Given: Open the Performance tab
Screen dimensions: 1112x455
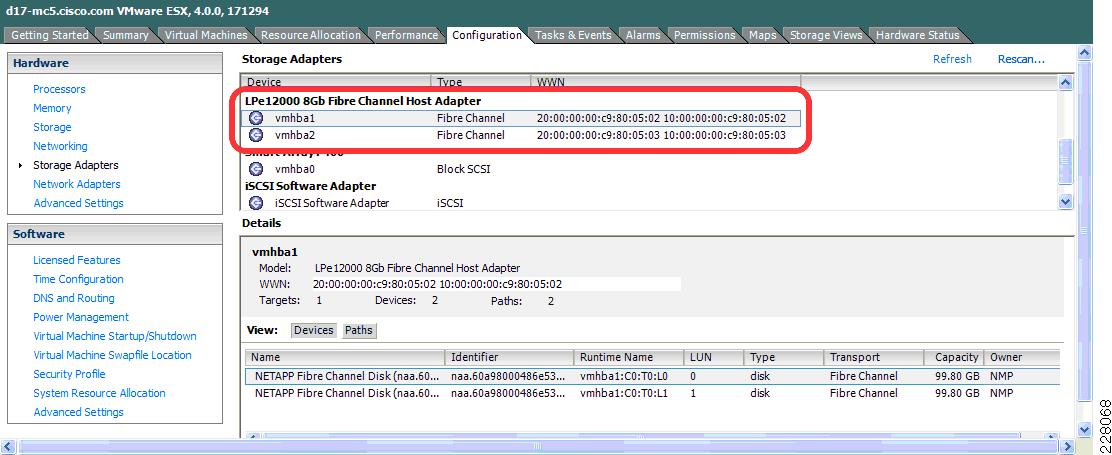Looking at the screenshot, I should tap(406, 35).
